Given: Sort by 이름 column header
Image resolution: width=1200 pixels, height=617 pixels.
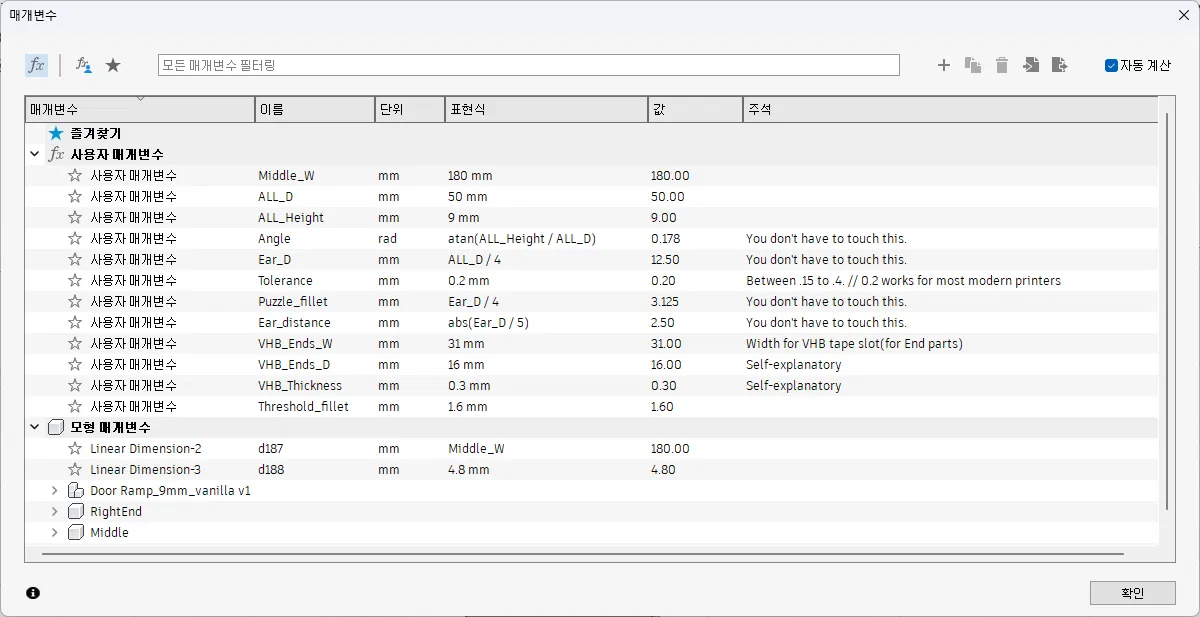Looking at the screenshot, I should [x=315, y=109].
